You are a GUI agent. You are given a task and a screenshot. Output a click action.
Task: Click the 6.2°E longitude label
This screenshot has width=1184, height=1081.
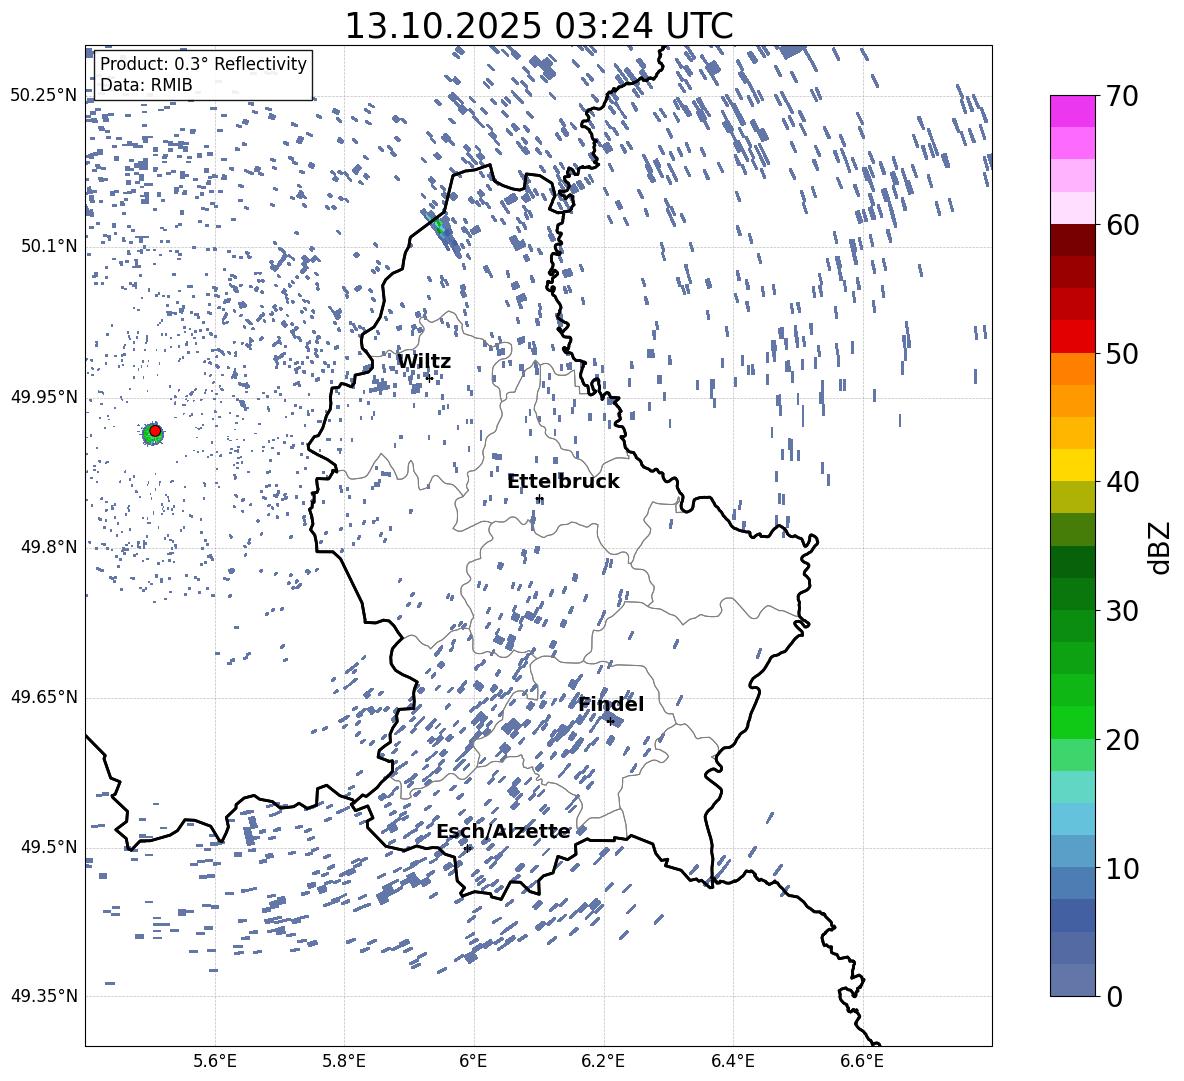[x=603, y=1061]
